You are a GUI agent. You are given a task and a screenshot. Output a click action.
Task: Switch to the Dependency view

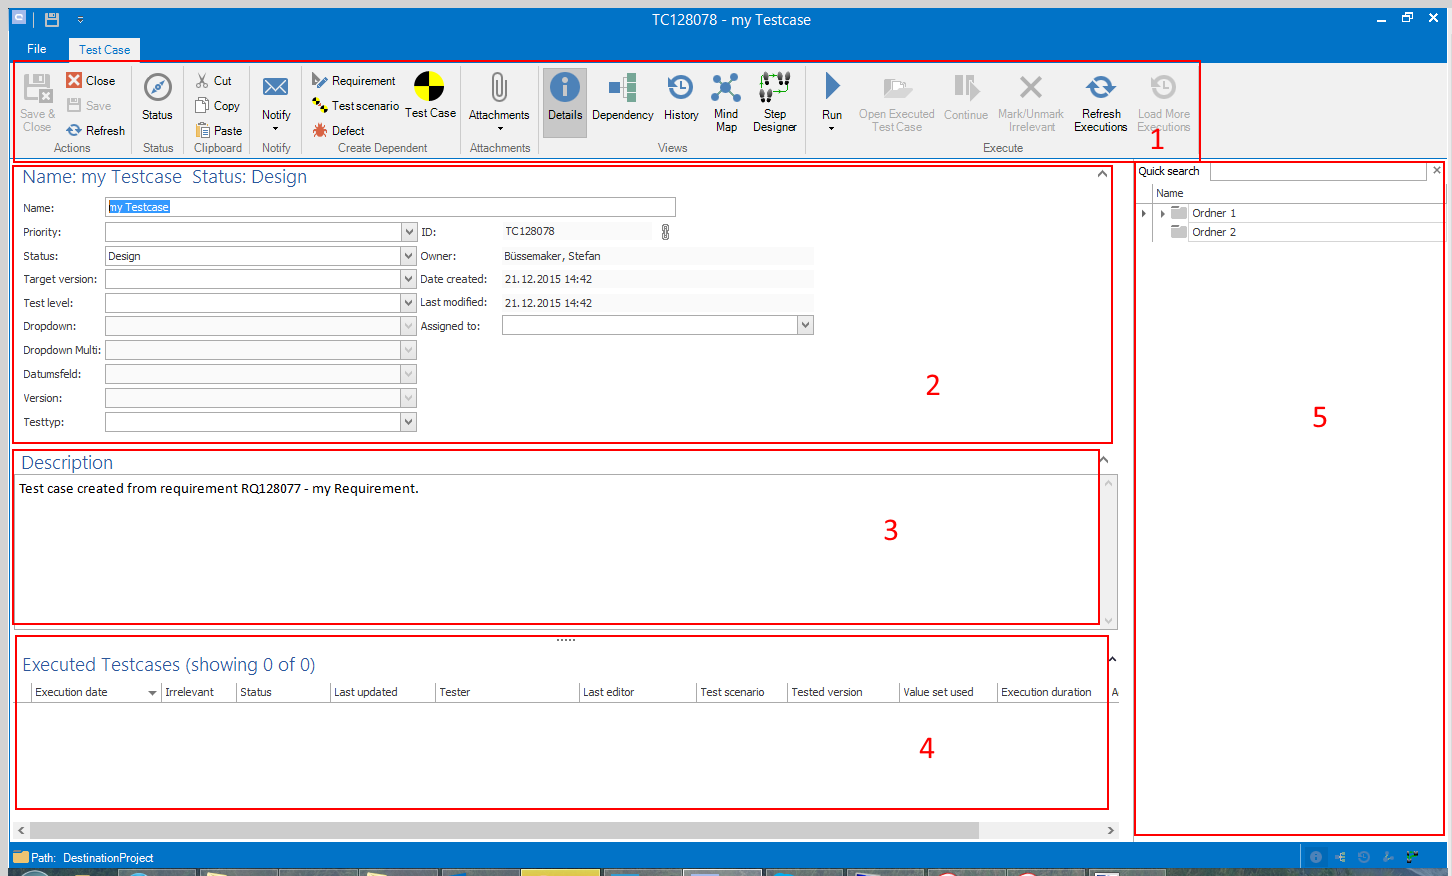point(622,98)
